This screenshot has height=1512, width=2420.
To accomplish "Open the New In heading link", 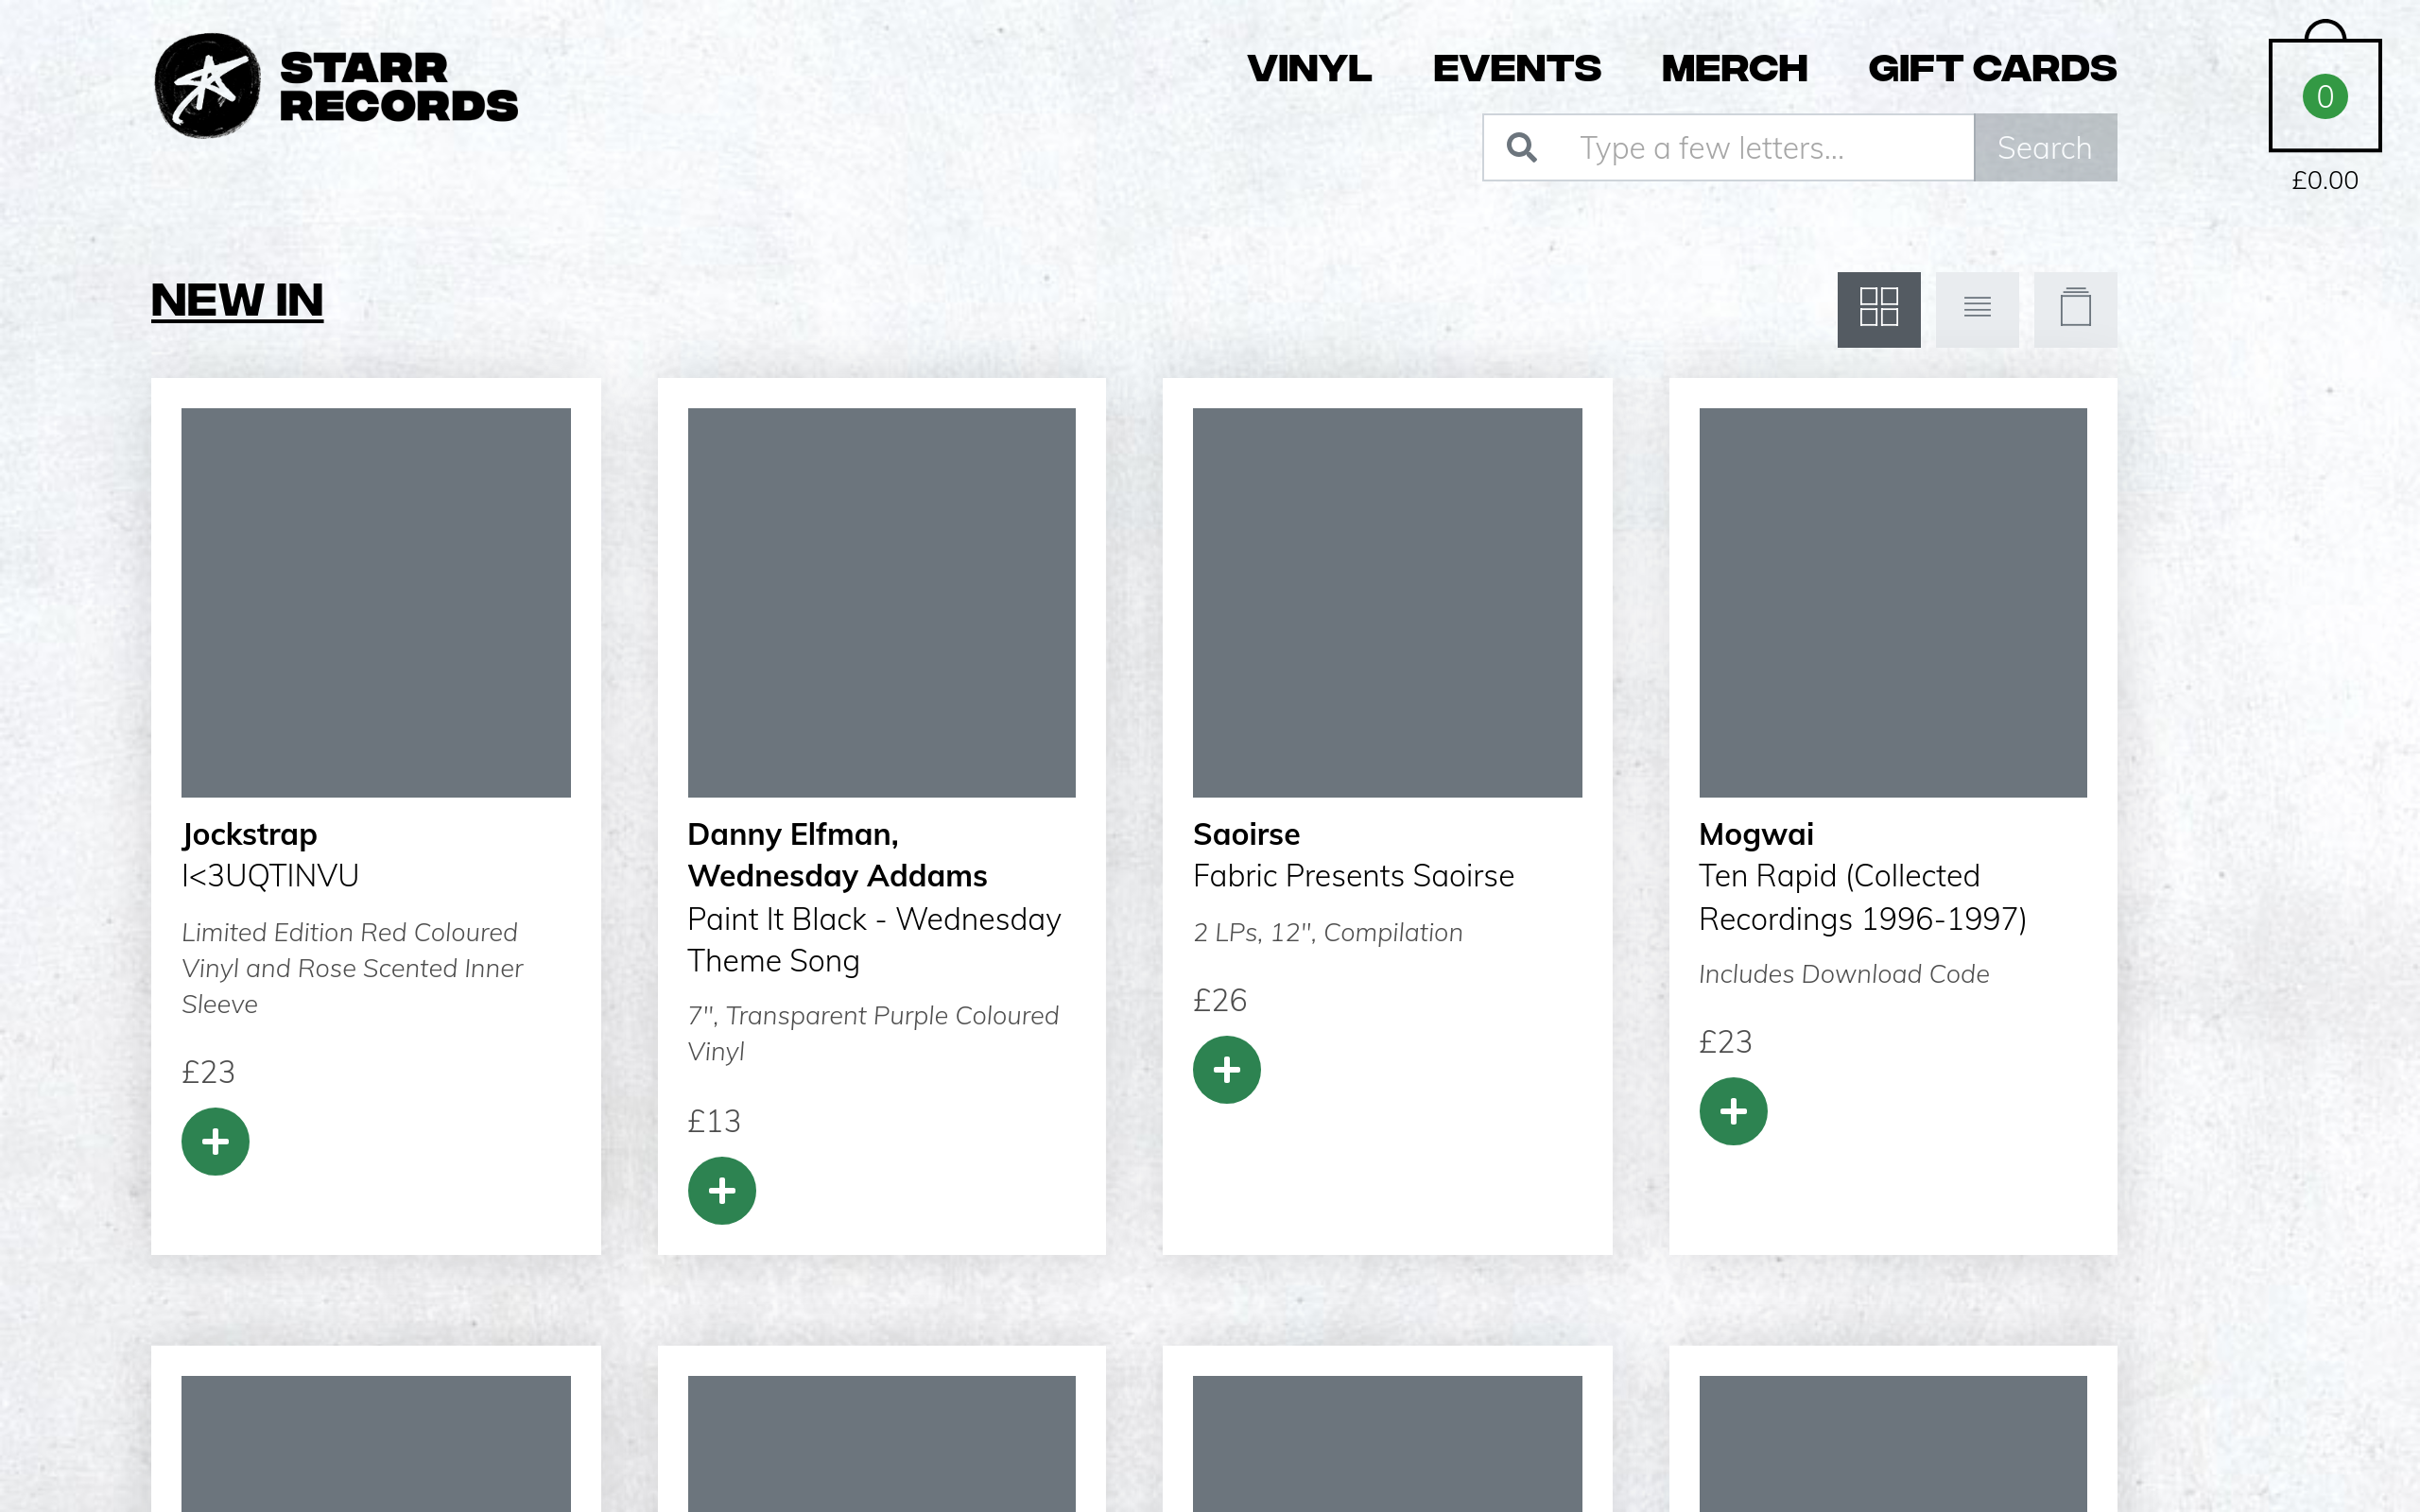I will click(237, 300).
